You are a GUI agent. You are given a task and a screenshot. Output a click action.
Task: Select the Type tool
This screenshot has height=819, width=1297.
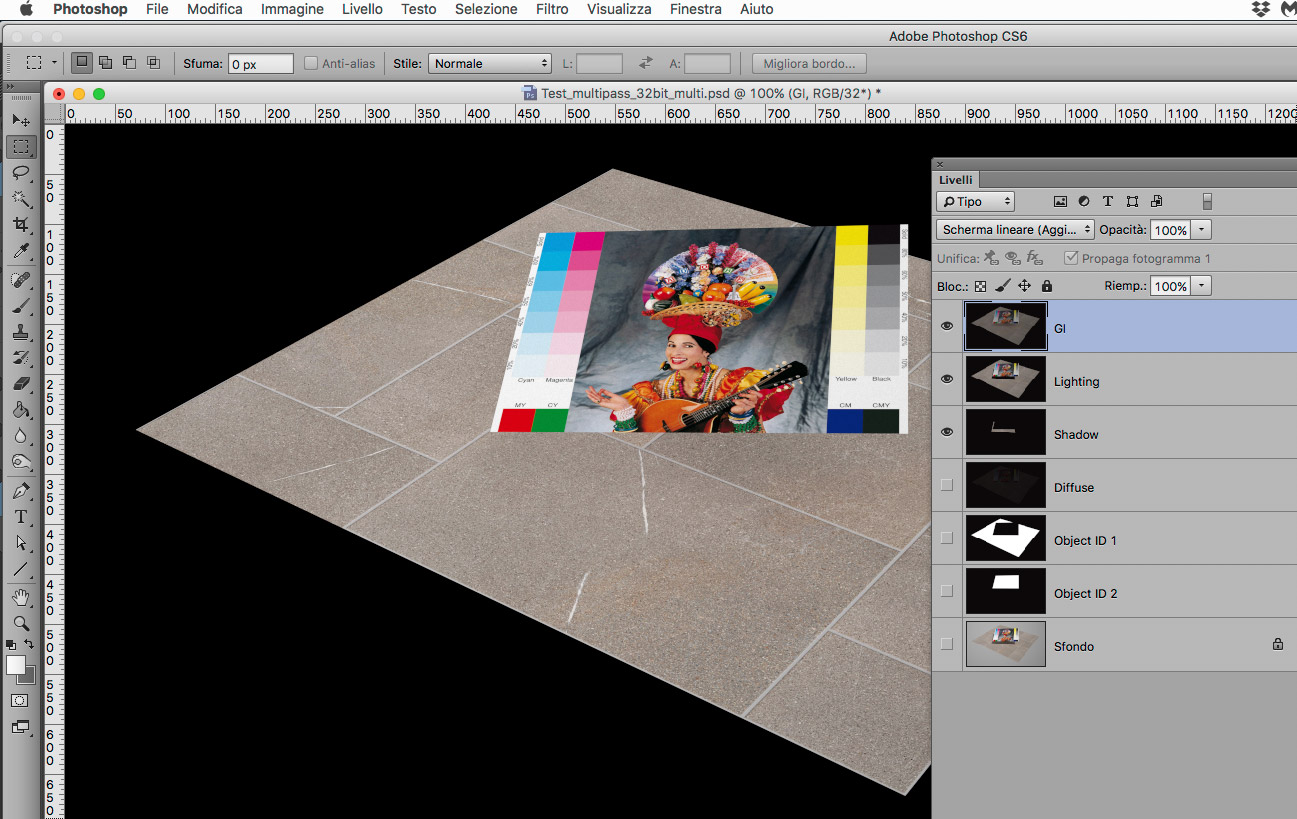21,517
